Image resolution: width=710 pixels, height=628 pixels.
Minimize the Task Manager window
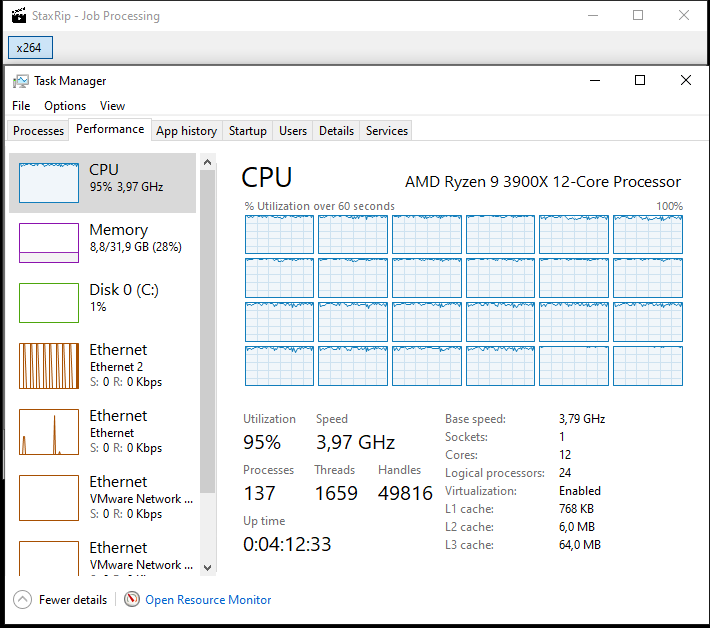[x=595, y=81]
